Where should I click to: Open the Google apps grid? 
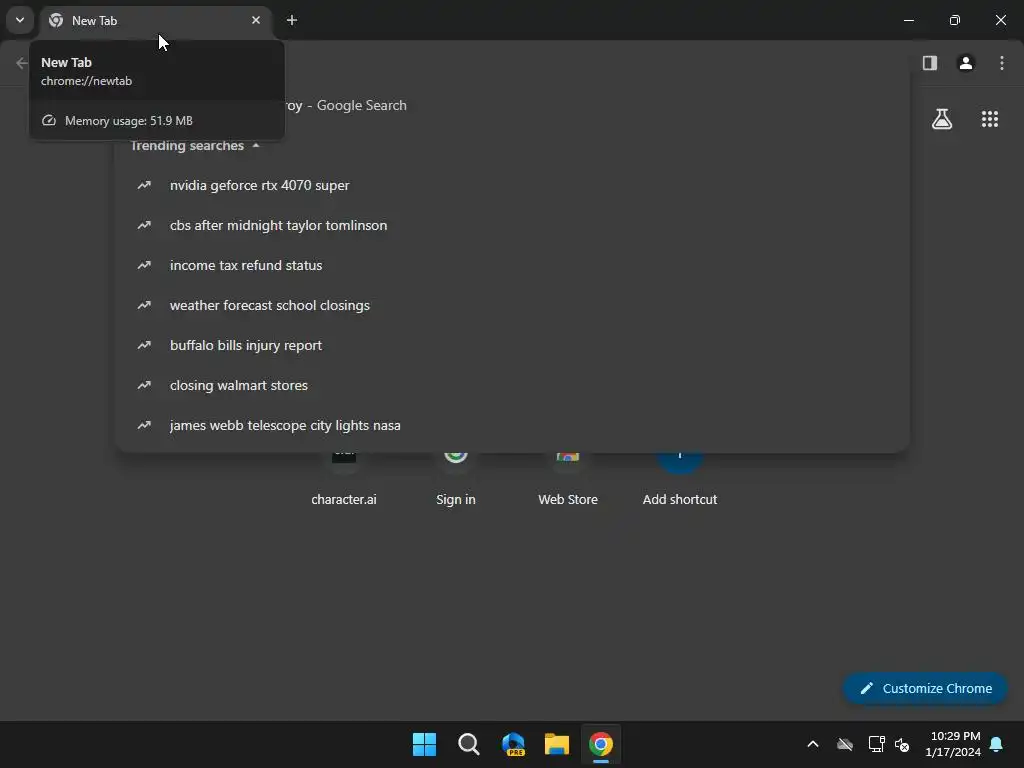pos(989,119)
